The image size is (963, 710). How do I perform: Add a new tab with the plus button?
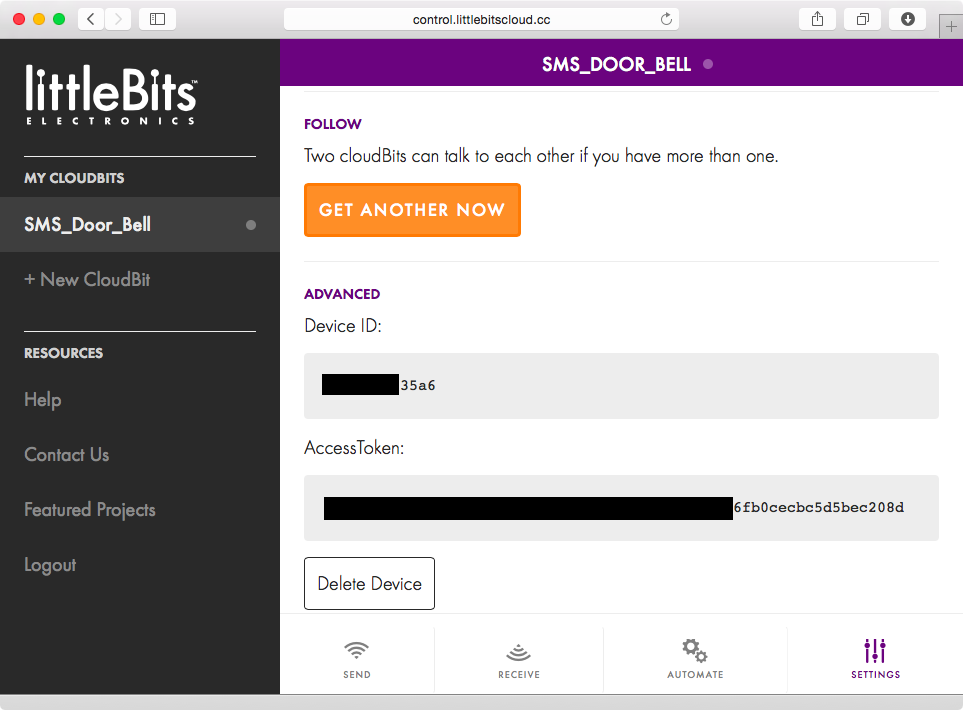pyautogui.click(x=951, y=26)
